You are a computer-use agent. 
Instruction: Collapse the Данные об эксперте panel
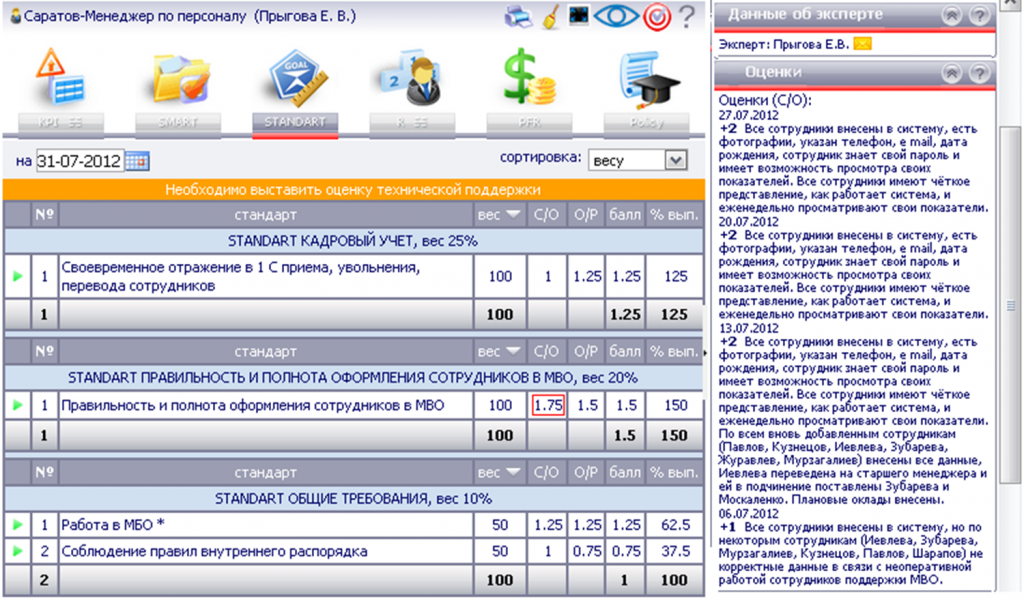click(x=952, y=15)
